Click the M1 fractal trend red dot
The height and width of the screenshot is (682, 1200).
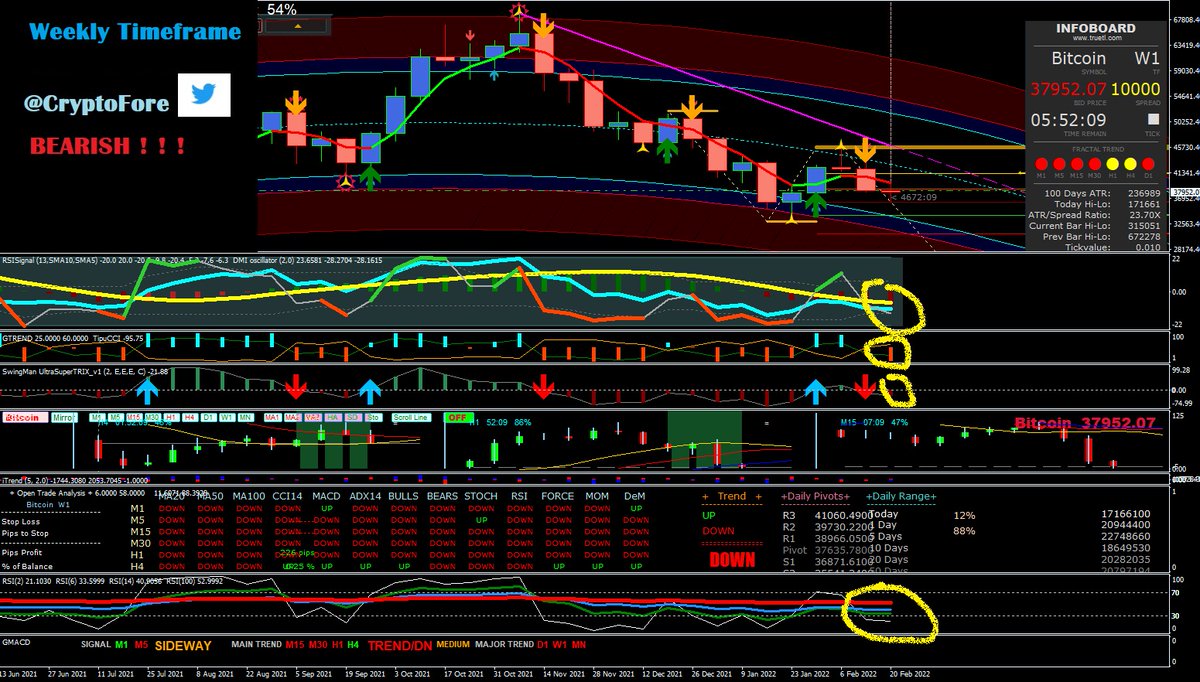point(1041,164)
